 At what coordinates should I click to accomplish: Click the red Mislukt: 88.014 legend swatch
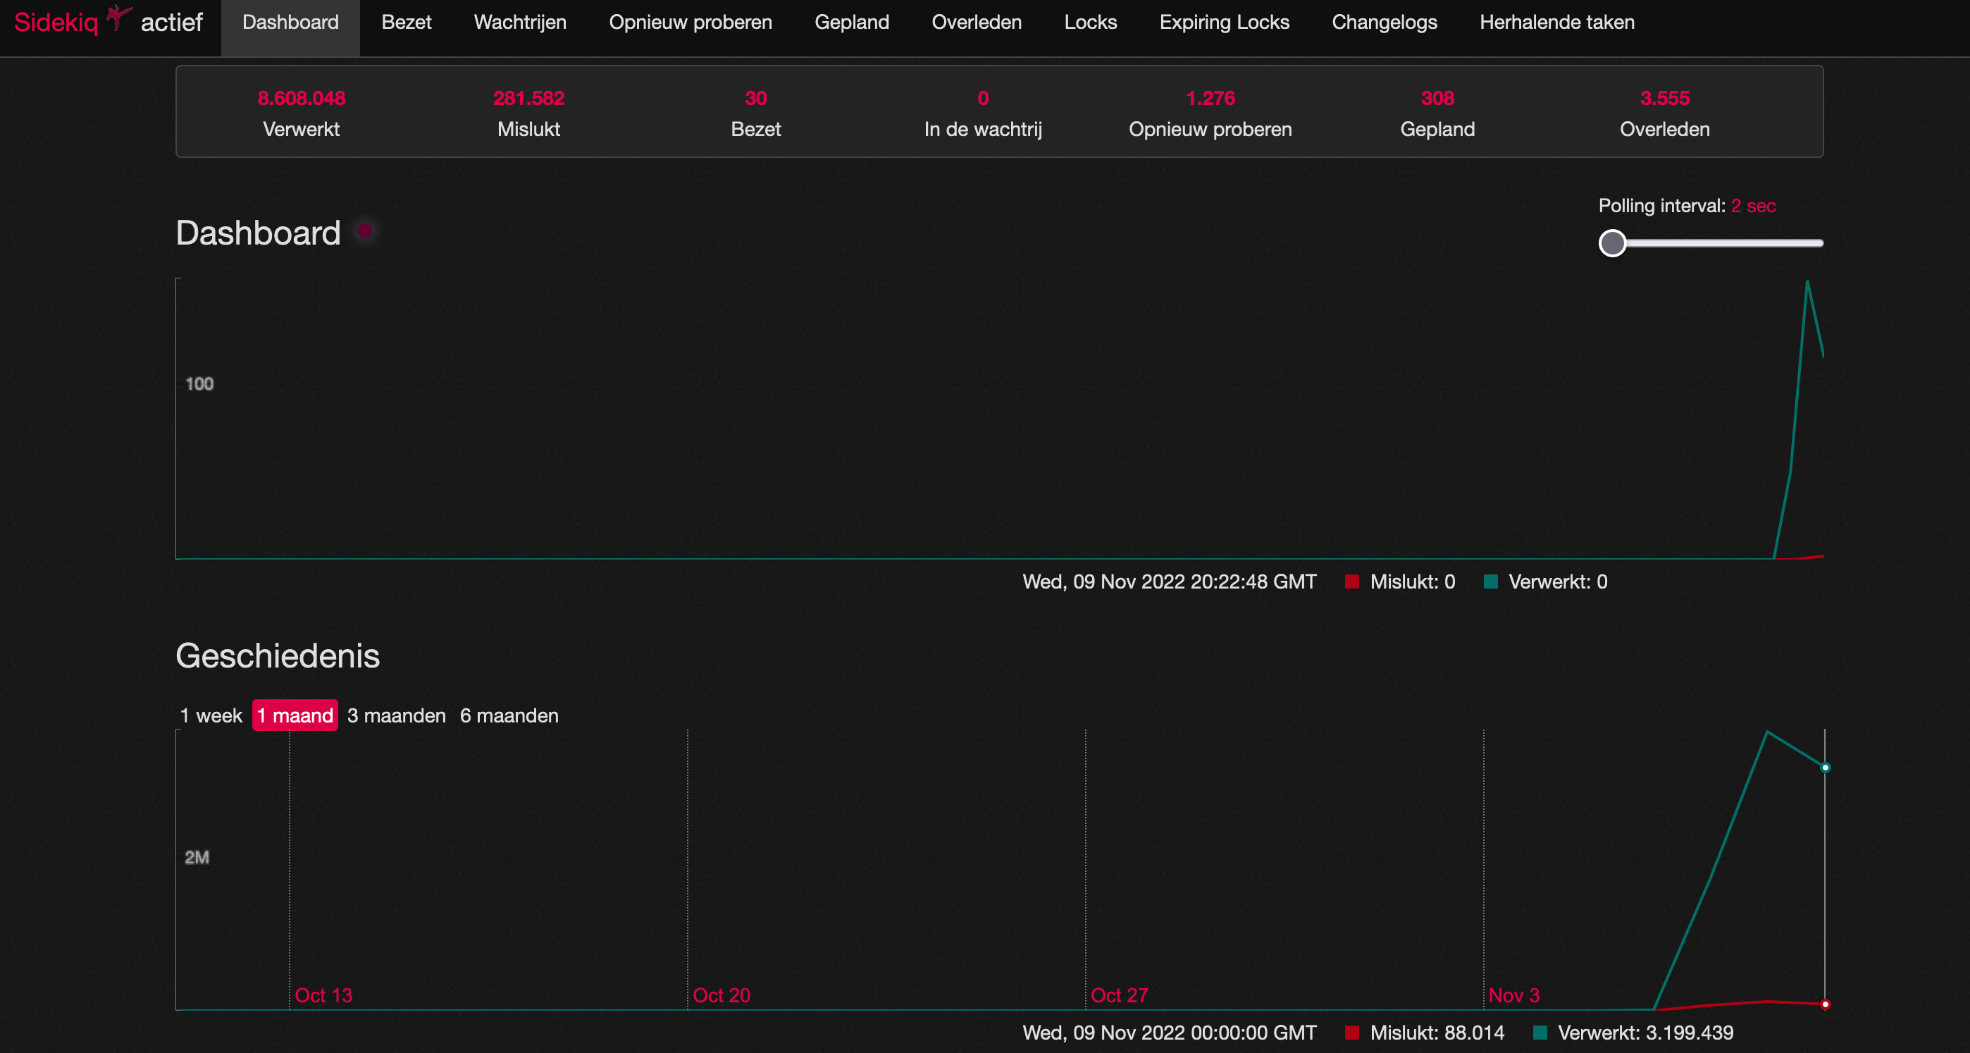click(1352, 1033)
